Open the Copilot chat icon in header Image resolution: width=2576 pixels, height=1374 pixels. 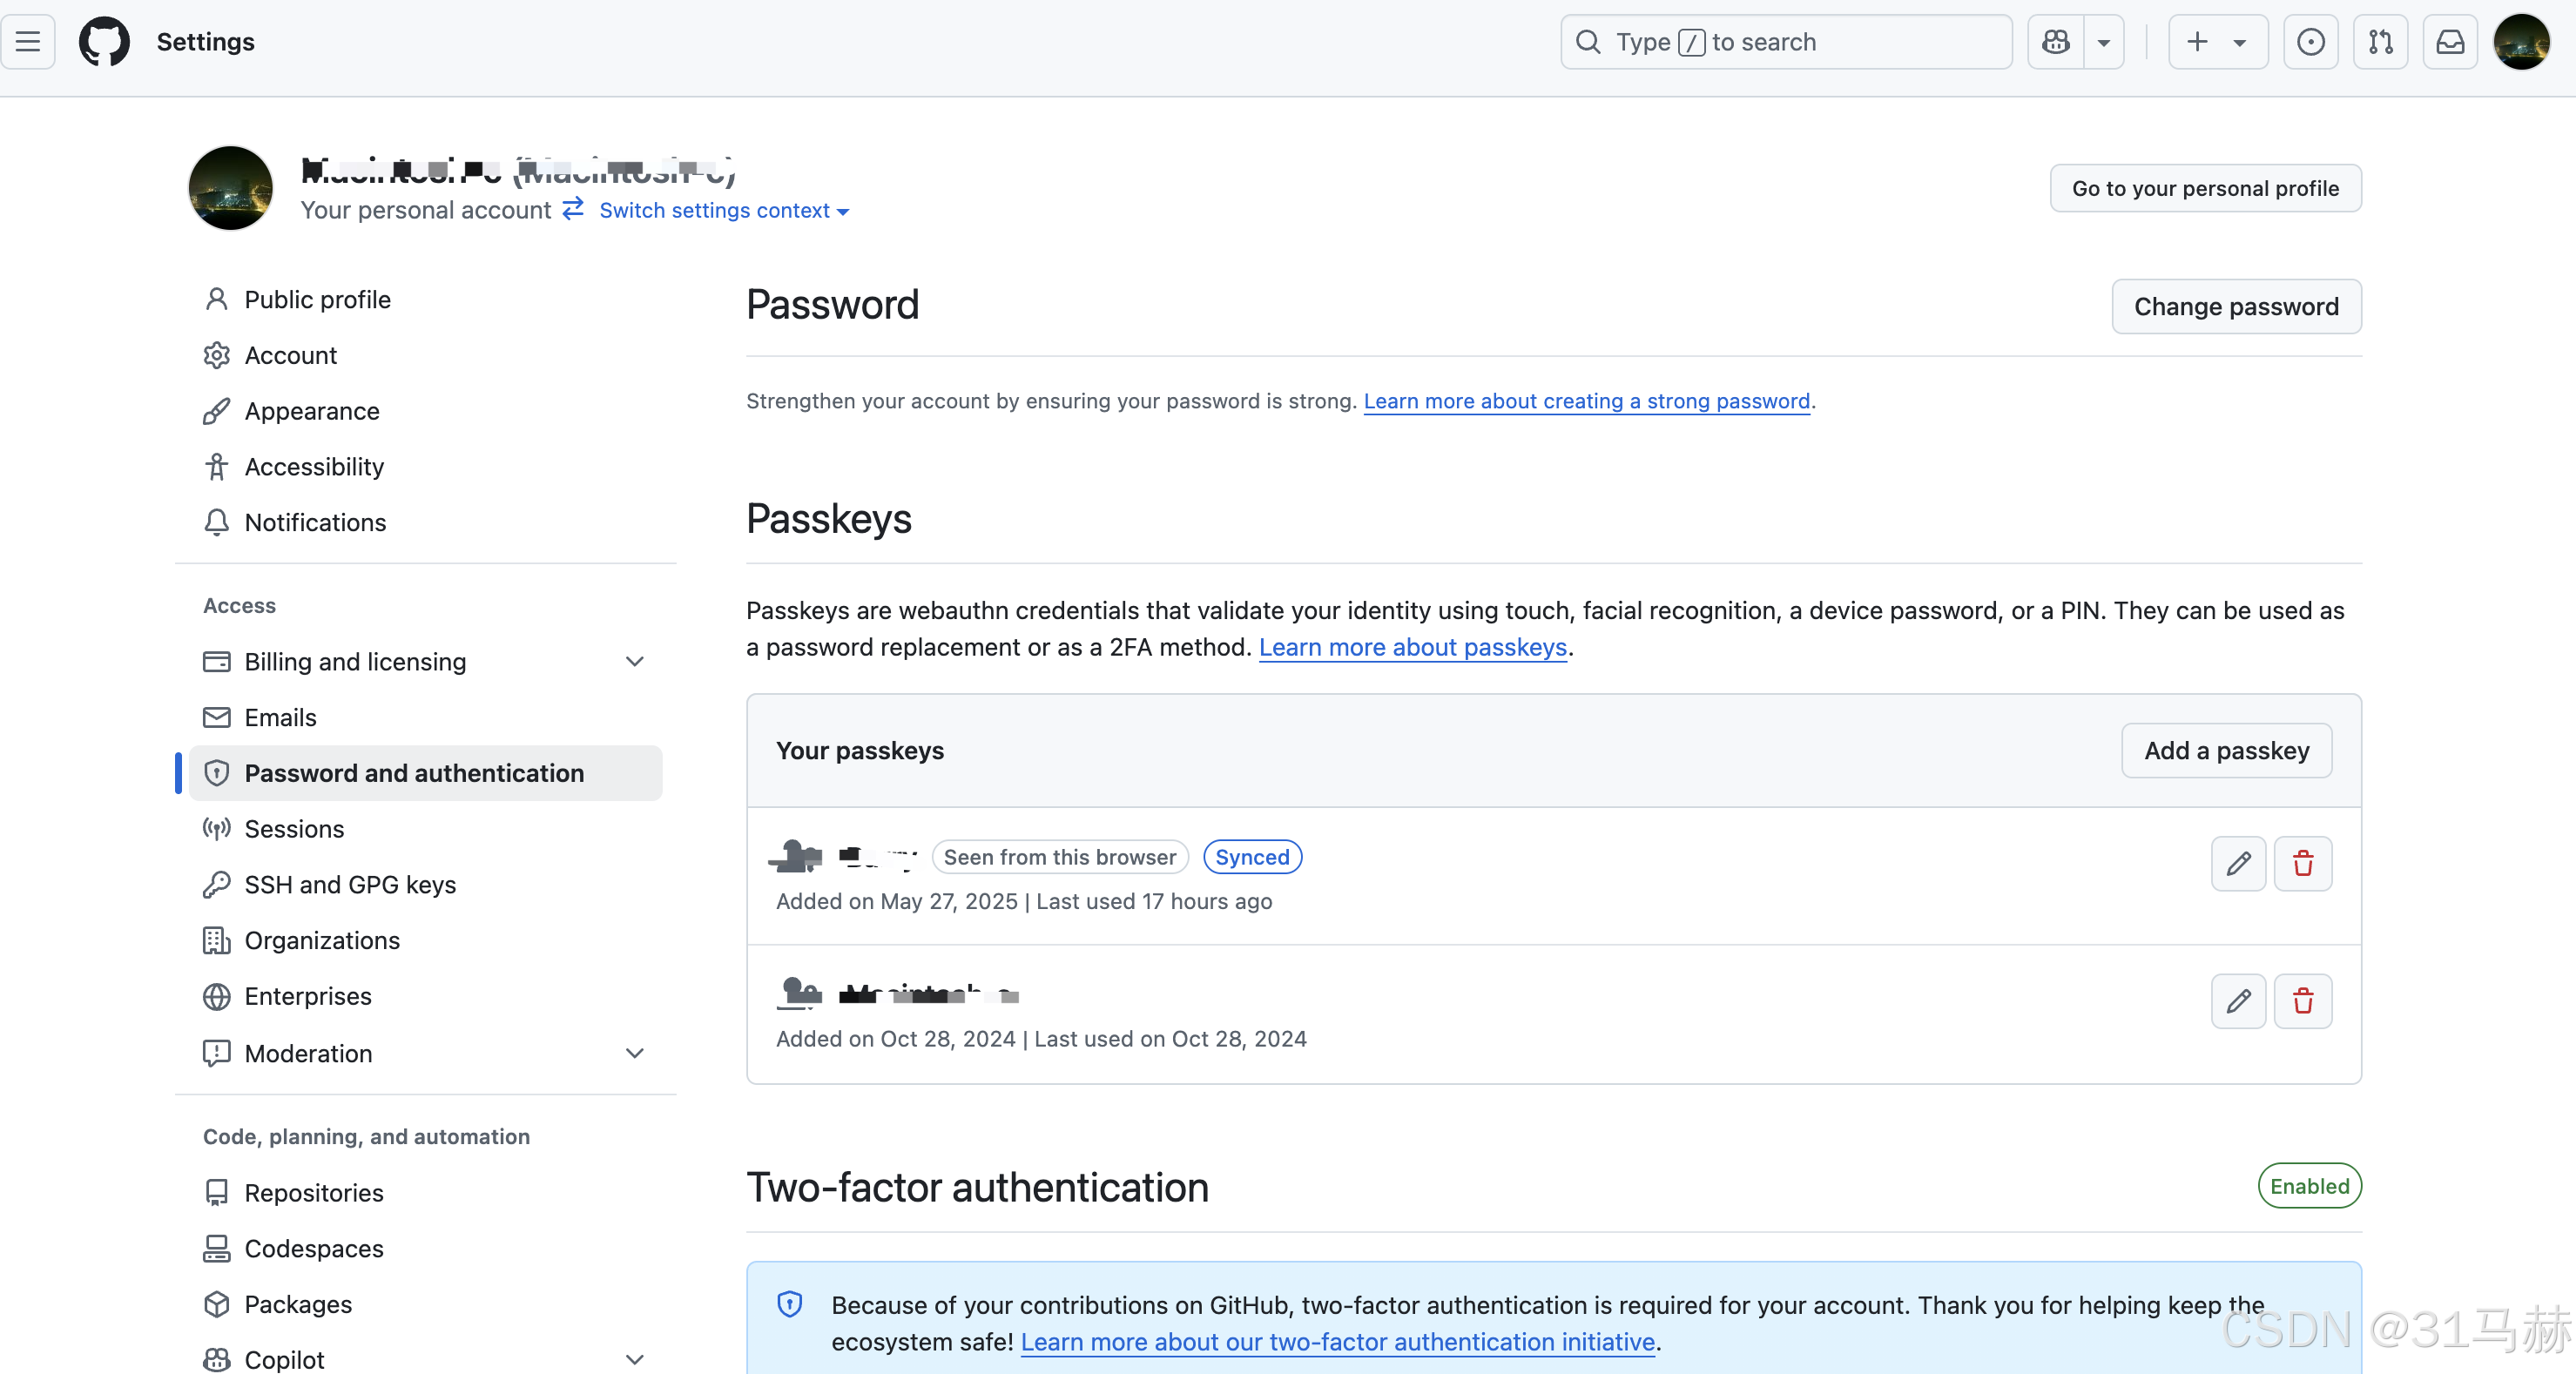[2055, 42]
